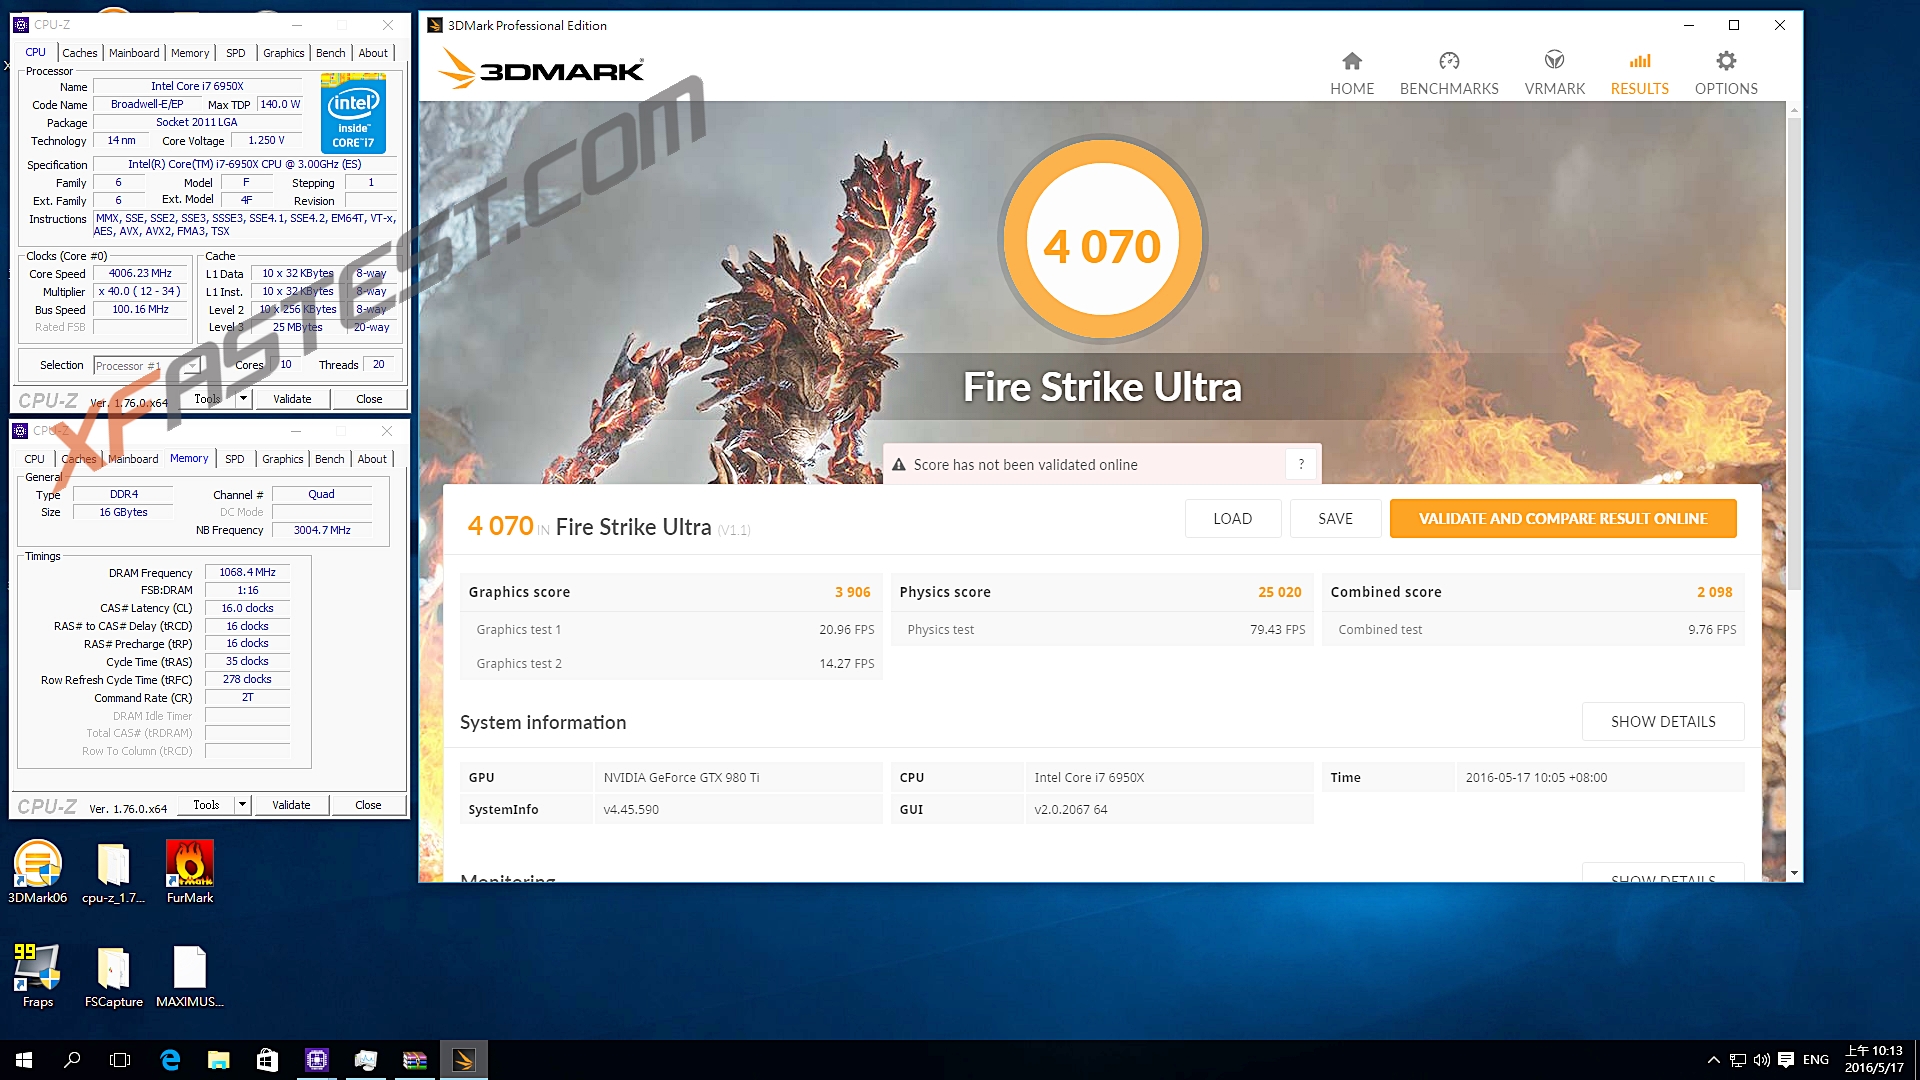Open the Options gear icon

(1725, 62)
